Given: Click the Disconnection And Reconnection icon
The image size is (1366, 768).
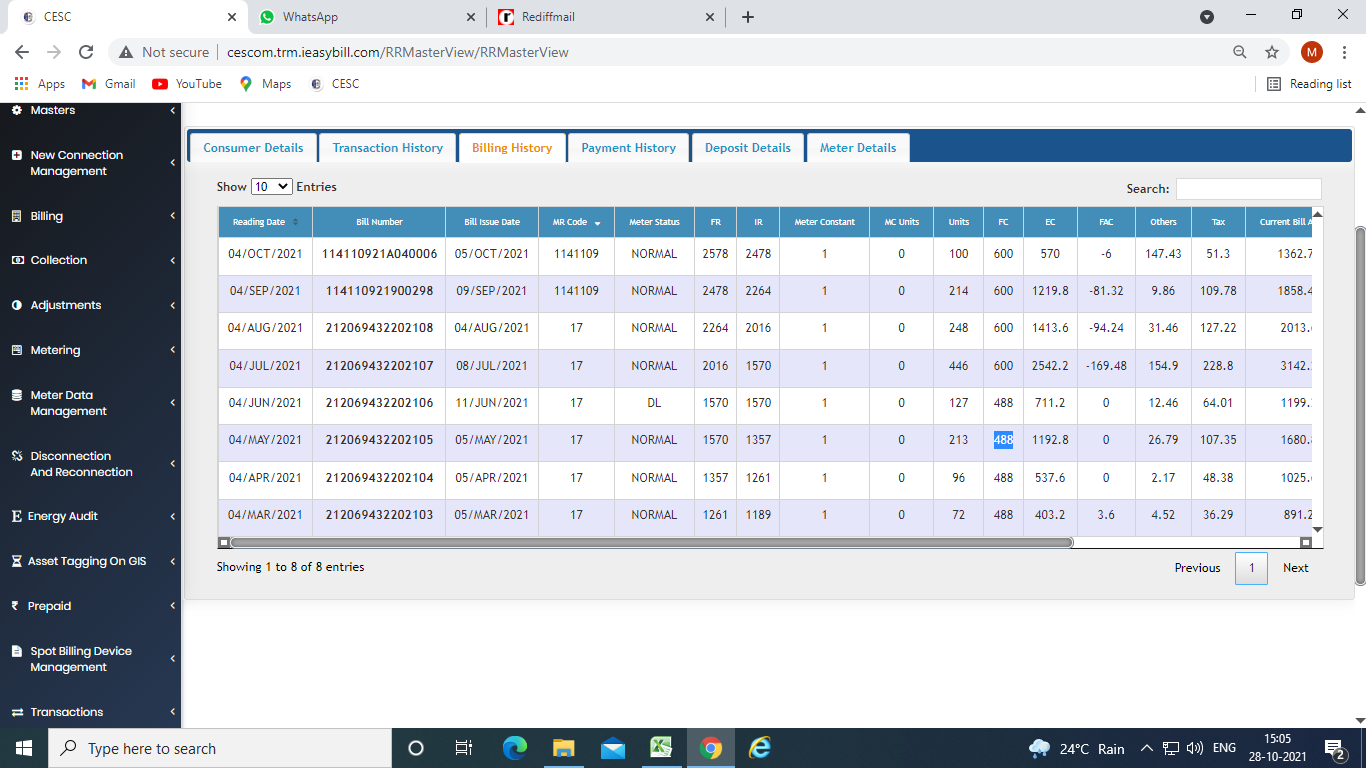Looking at the screenshot, I should 16,456.
